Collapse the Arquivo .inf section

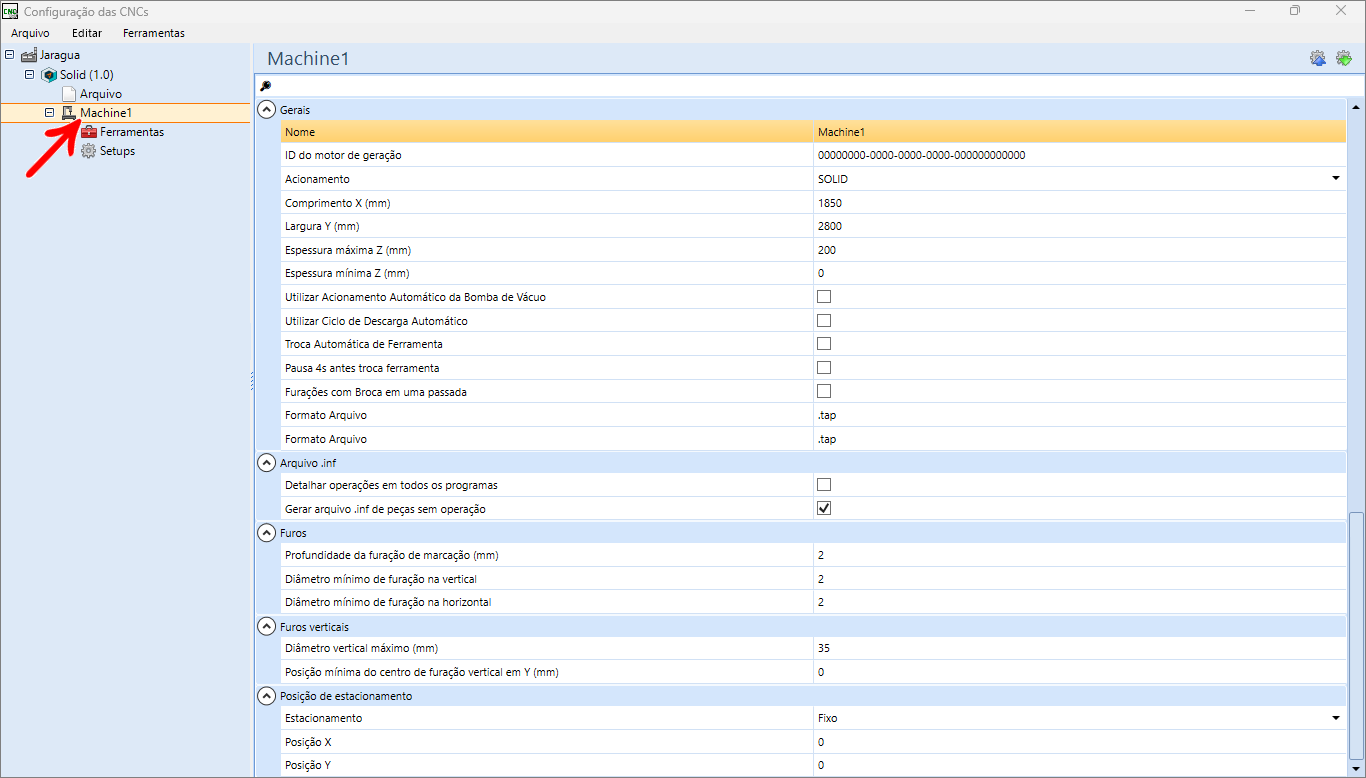coord(266,462)
